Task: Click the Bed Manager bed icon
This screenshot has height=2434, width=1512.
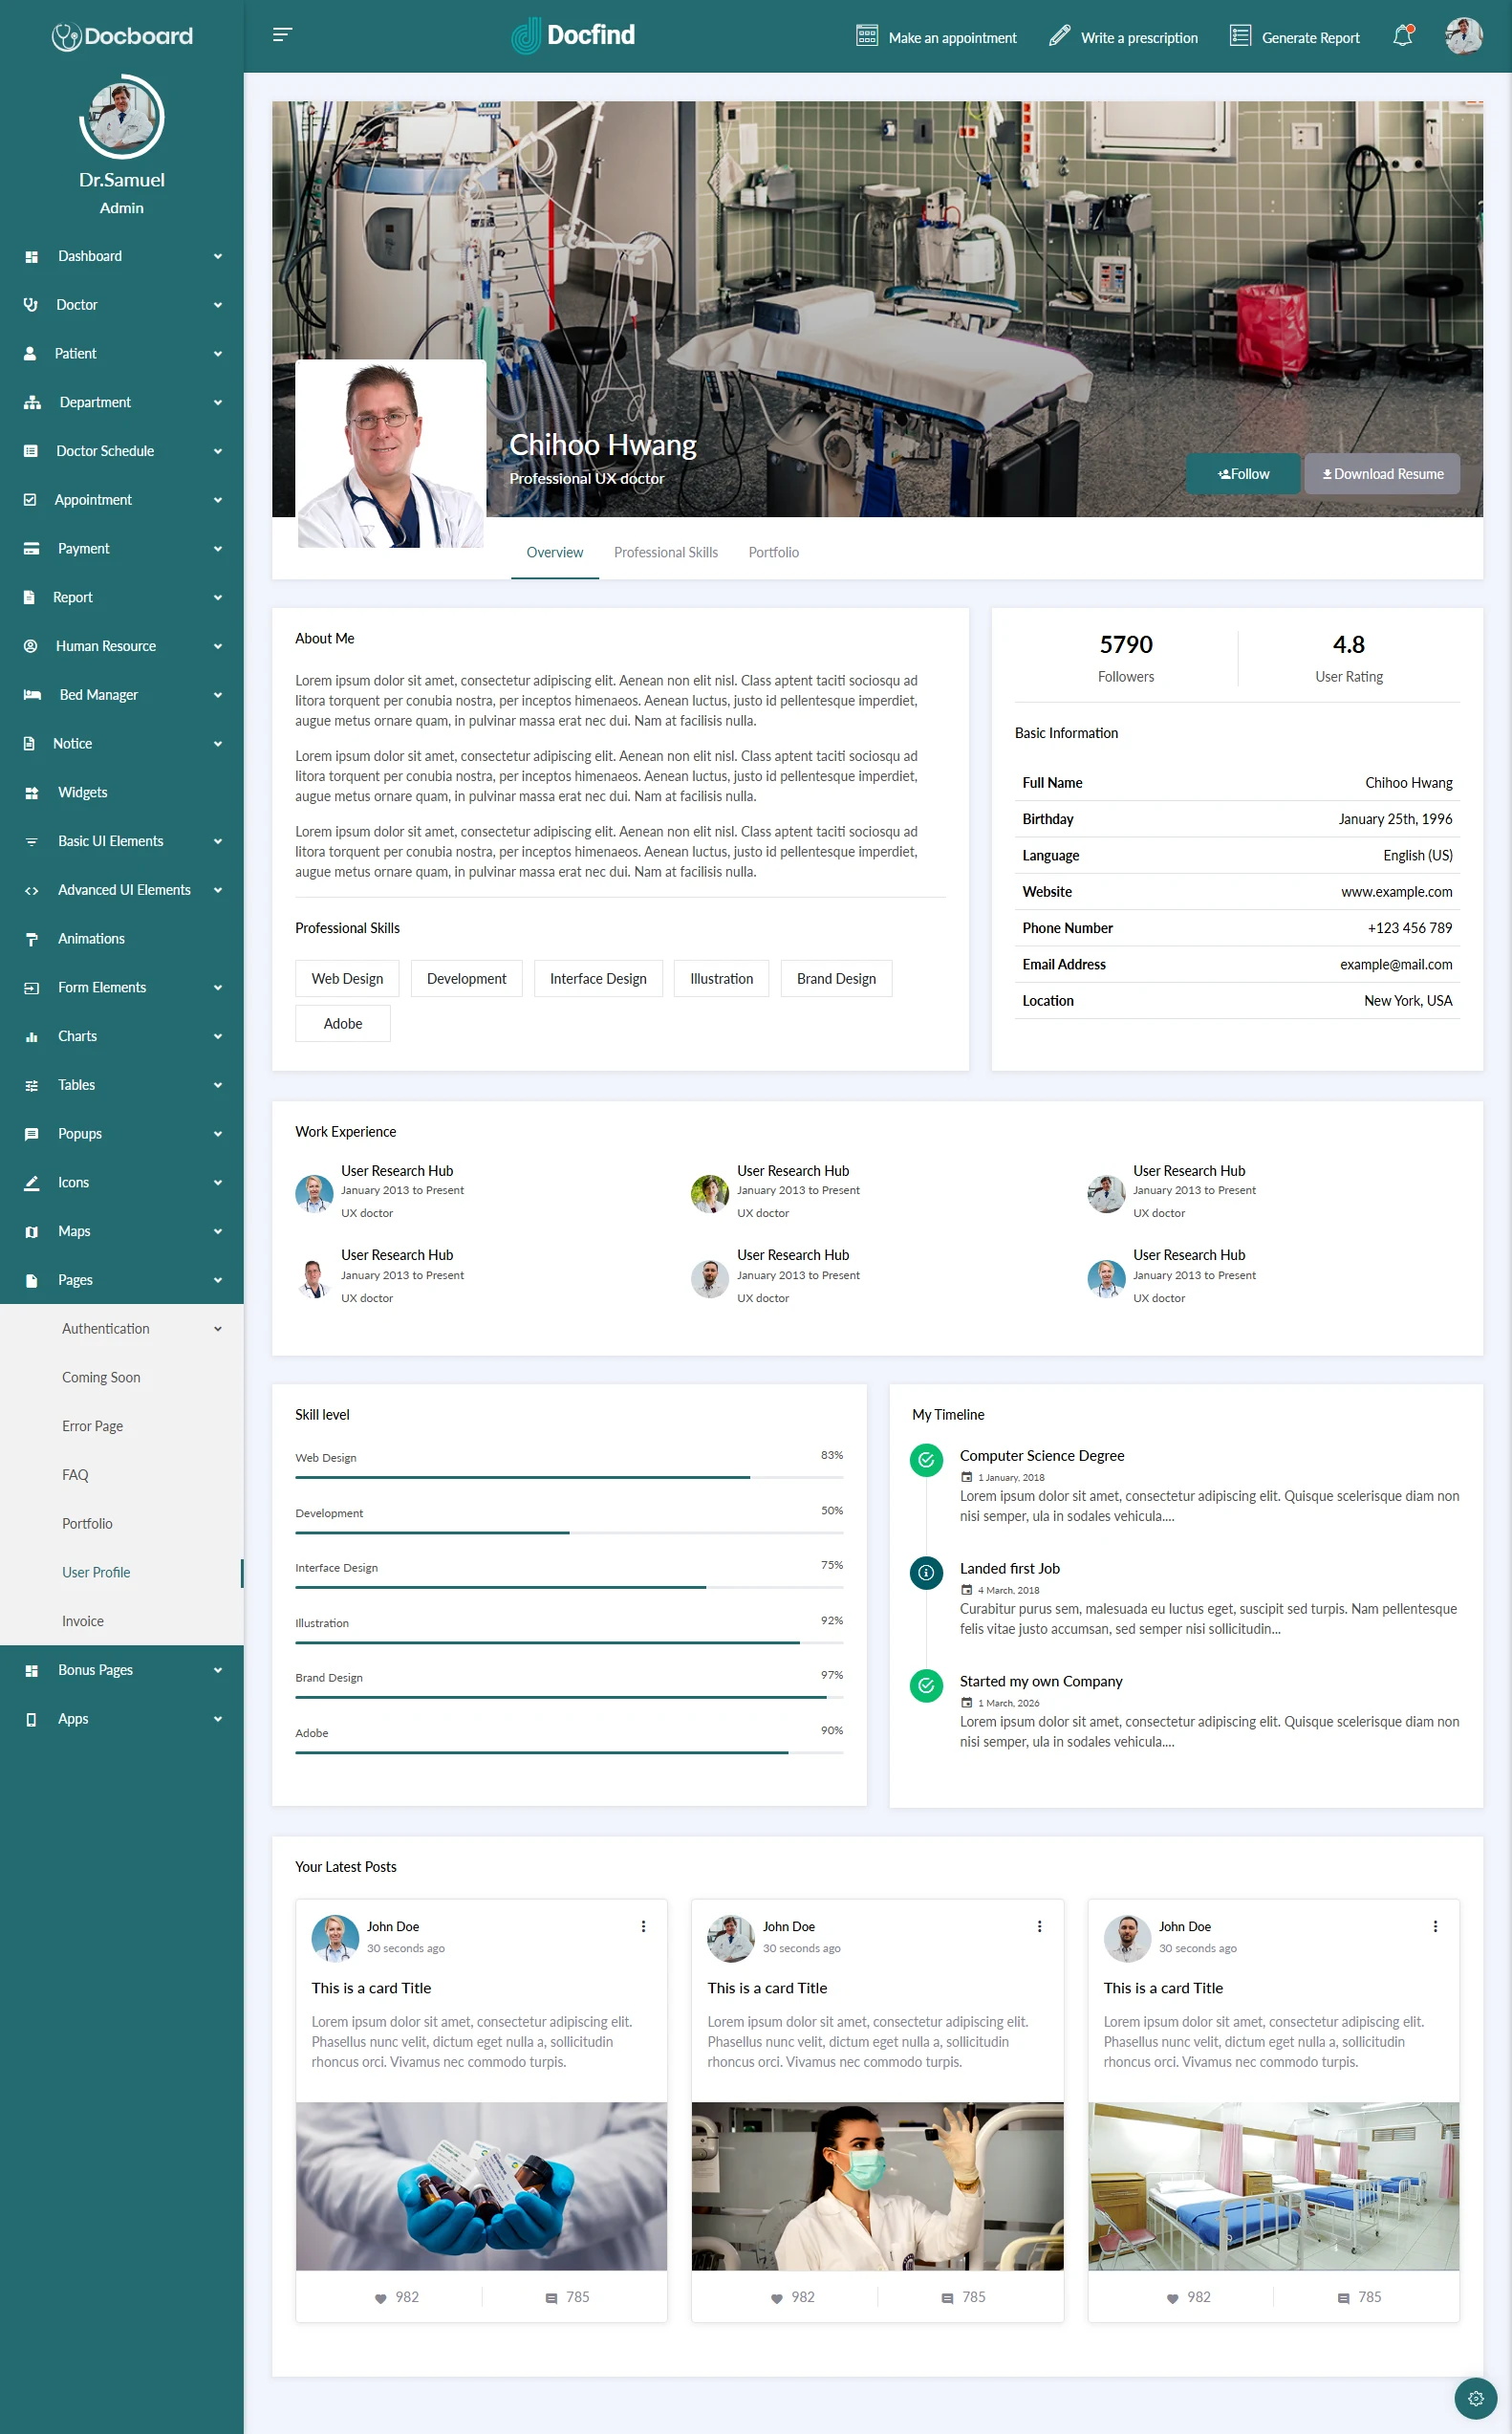Action: [32, 695]
